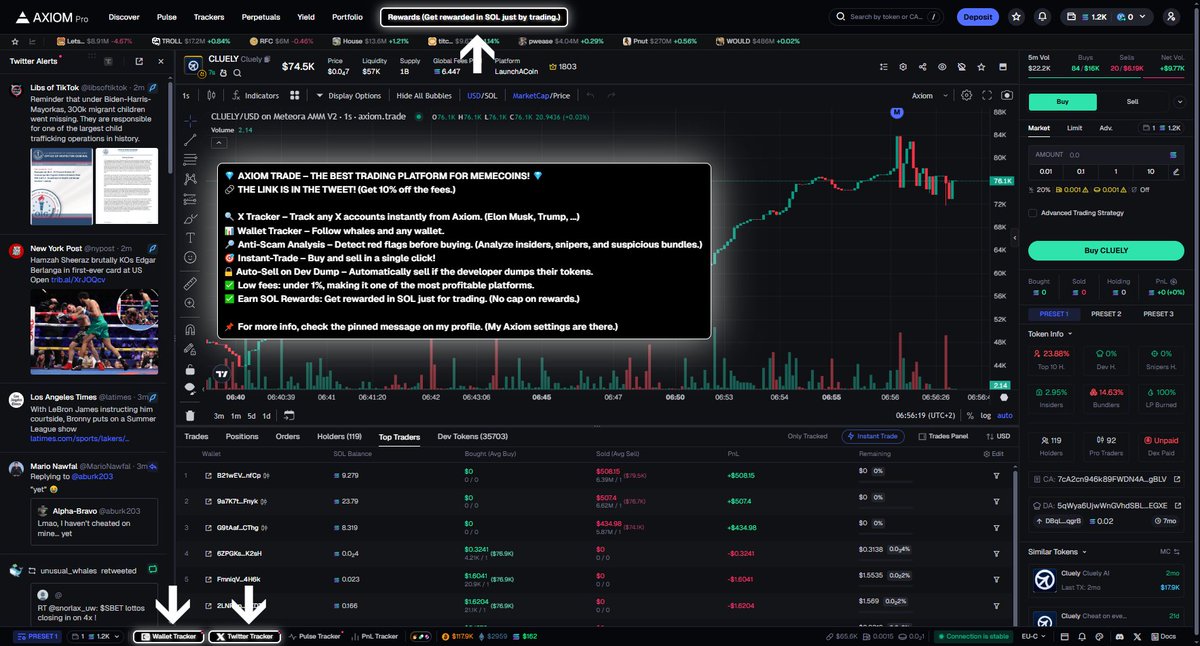The width and height of the screenshot is (1200, 646).
Task: Select the ruler measure tool
Action: tap(190, 284)
